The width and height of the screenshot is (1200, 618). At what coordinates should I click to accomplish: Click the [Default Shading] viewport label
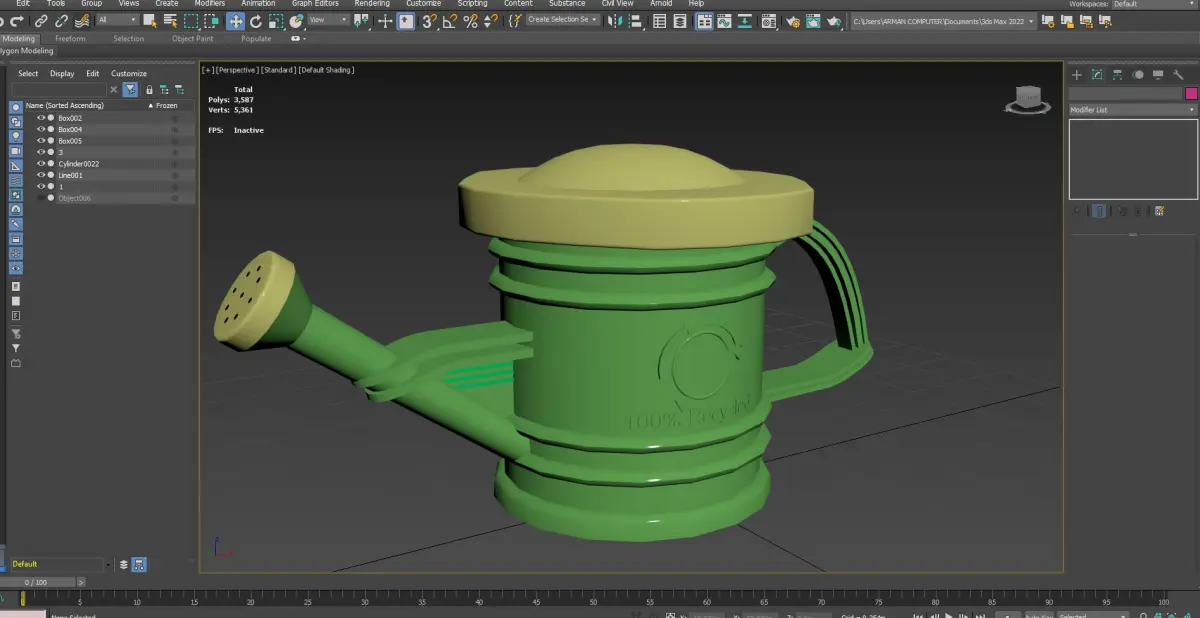[327, 70]
